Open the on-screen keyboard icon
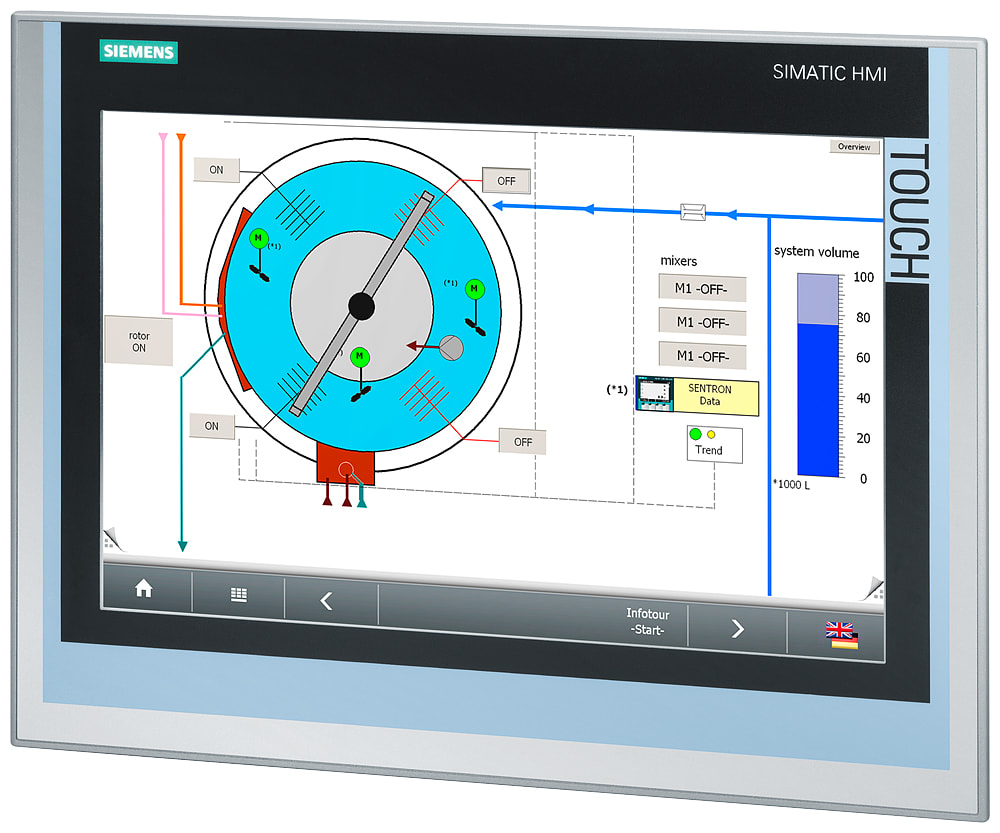 click(x=238, y=592)
